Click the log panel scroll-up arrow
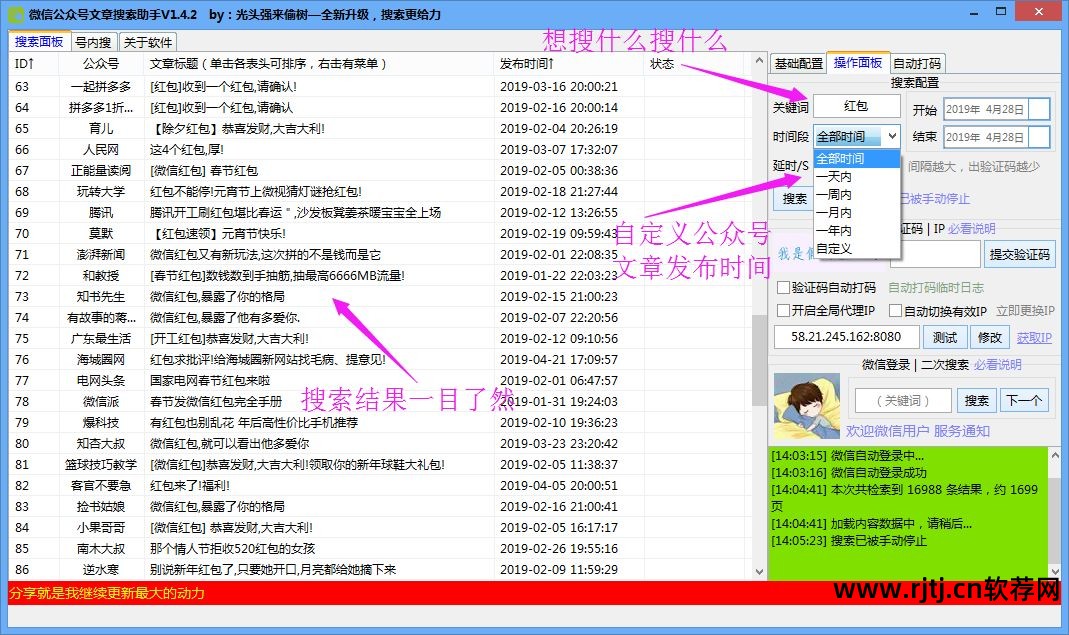The height and width of the screenshot is (635, 1069). (x=1055, y=455)
